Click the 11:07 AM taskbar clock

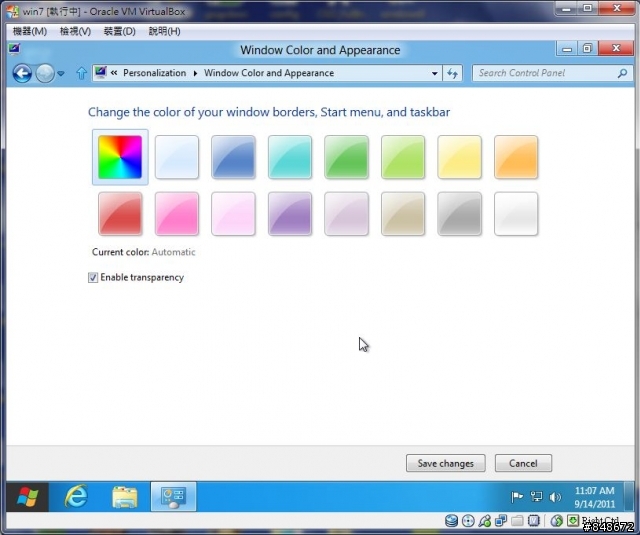click(595, 497)
